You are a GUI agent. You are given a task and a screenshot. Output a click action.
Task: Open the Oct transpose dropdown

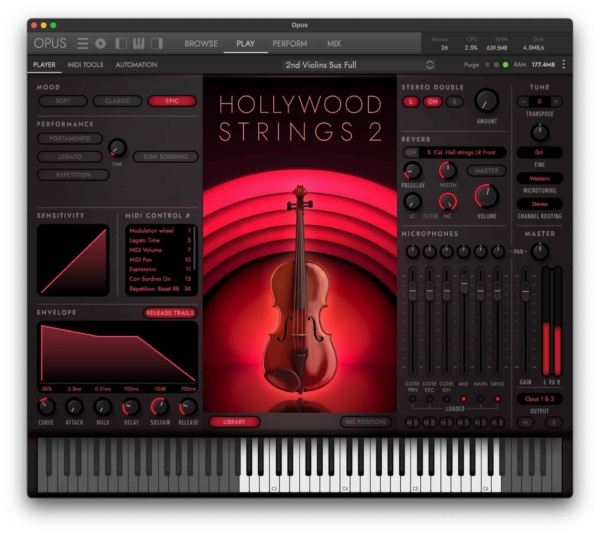click(x=539, y=152)
